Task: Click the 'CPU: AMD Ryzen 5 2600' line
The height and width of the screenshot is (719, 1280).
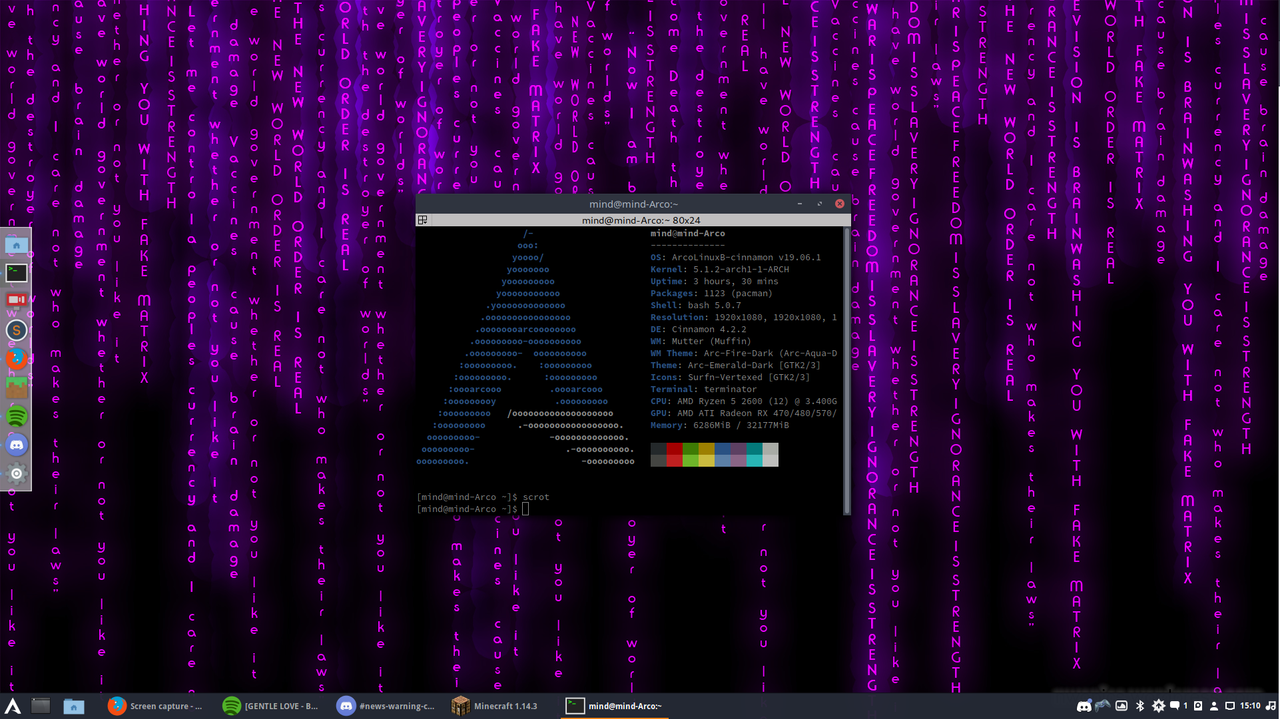Action: coord(743,401)
